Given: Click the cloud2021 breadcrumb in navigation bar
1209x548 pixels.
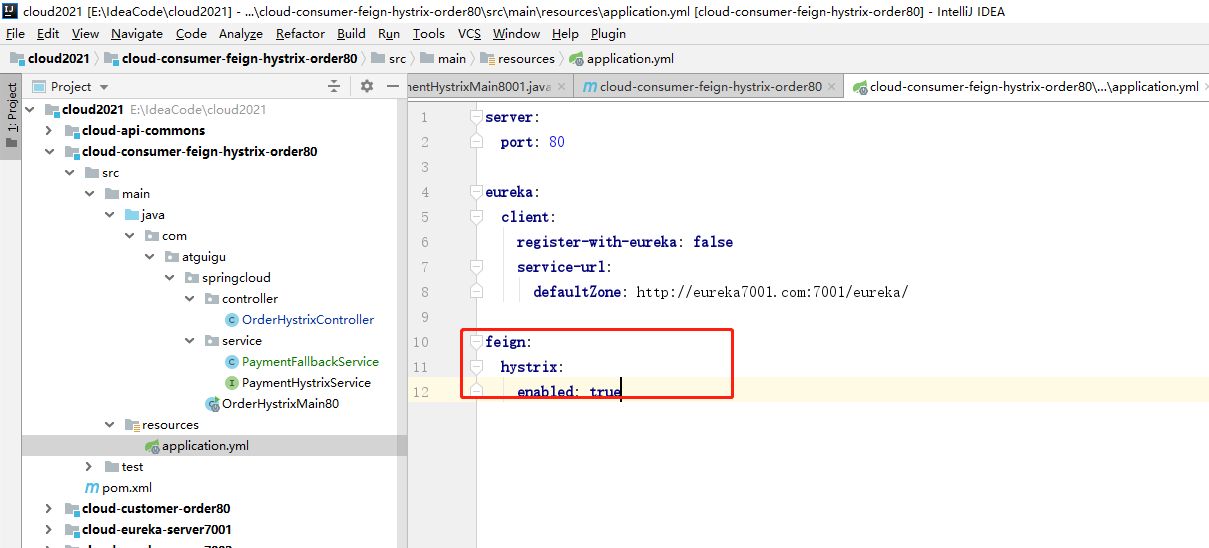Looking at the screenshot, I should point(49,59).
